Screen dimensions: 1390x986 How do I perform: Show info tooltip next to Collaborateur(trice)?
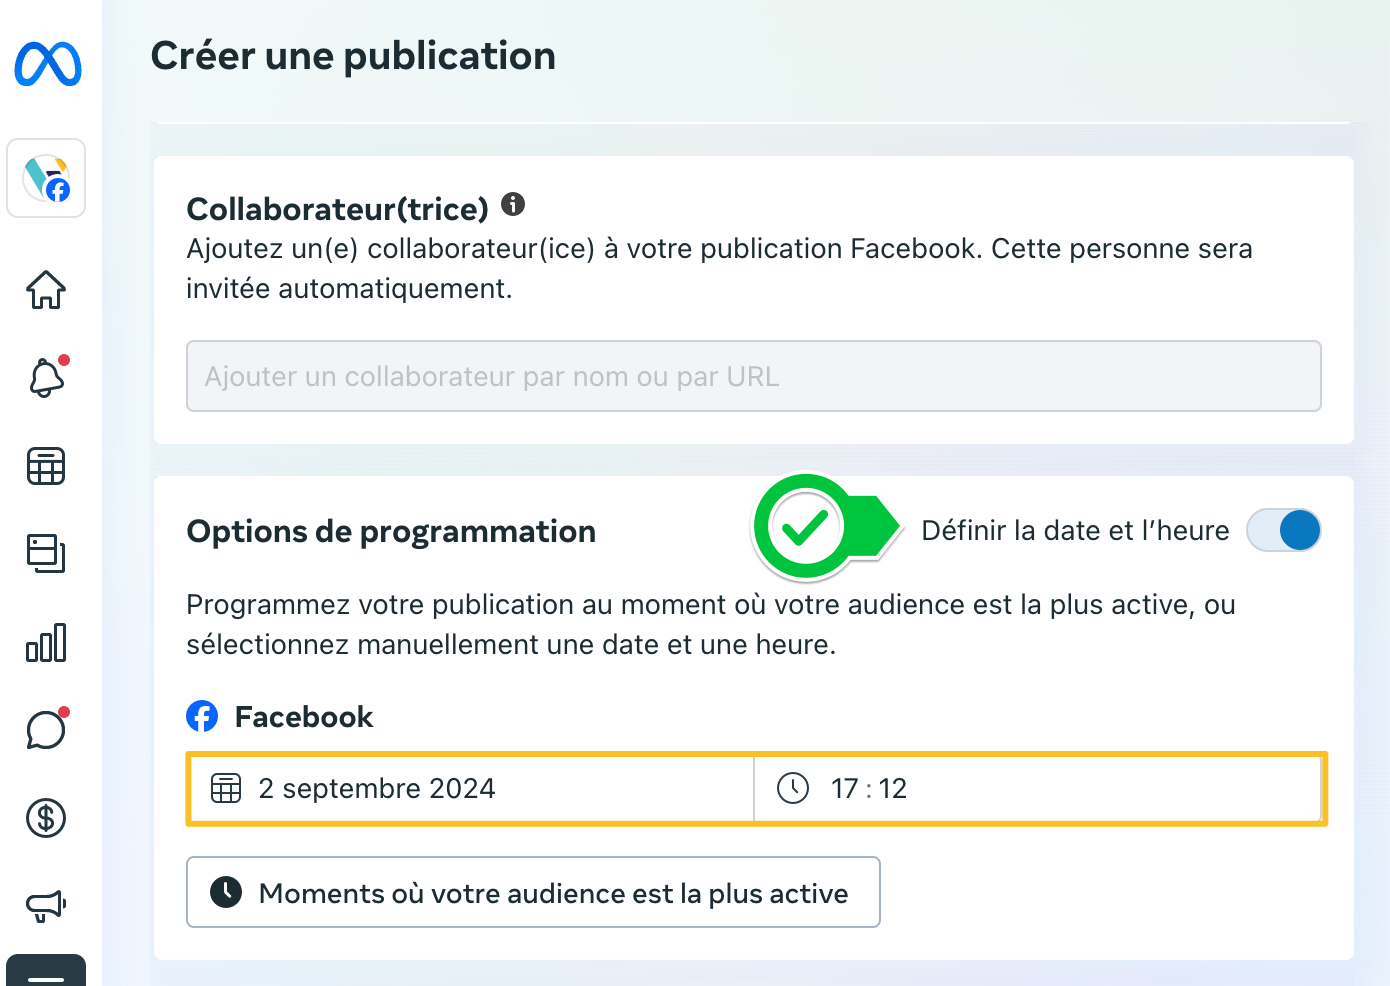point(513,204)
